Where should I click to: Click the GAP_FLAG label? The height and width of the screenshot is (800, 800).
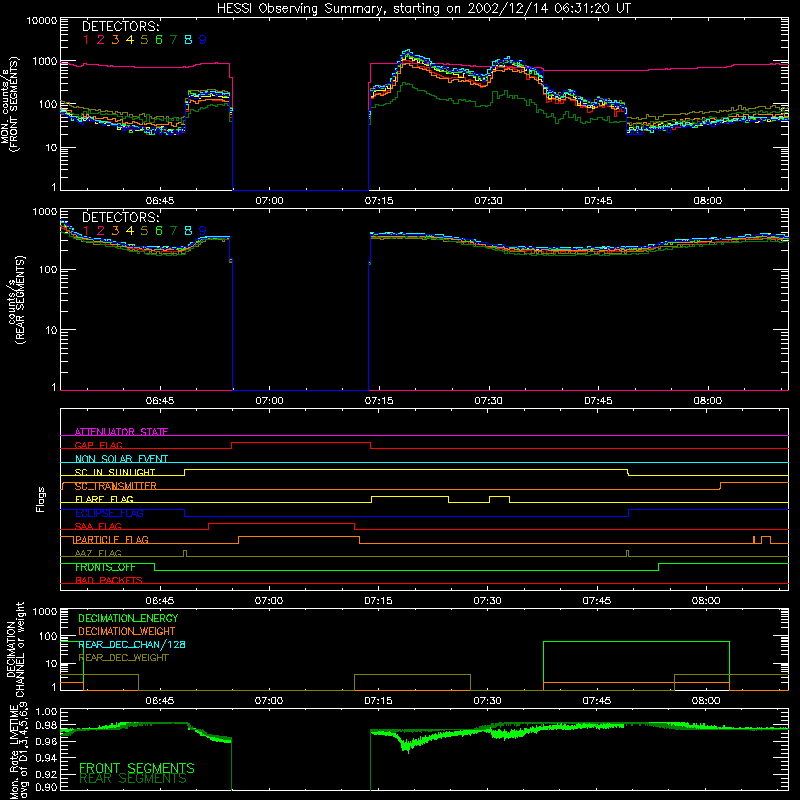click(x=98, y=445)
